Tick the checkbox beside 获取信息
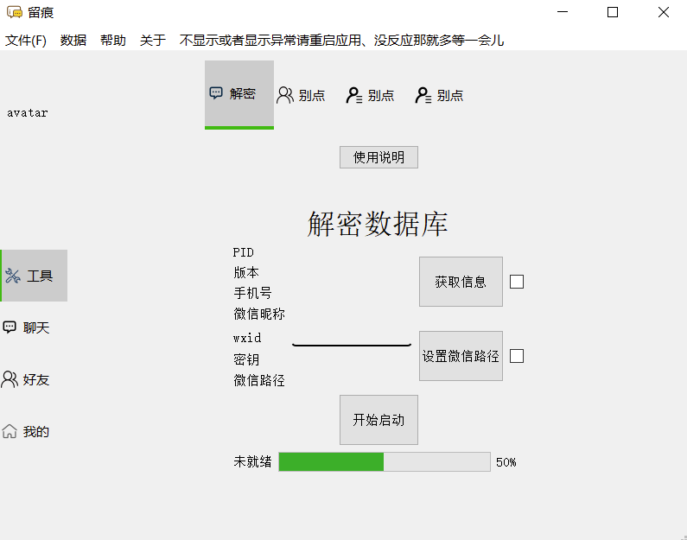The width and height of the screenshot is (687, 540). (x=517, y=282)
